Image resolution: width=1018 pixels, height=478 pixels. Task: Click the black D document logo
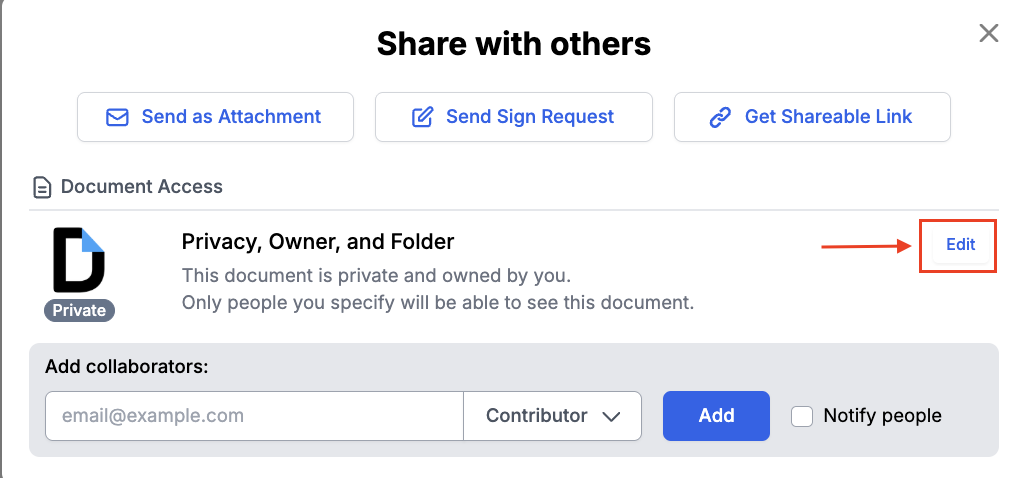[79, 260]
